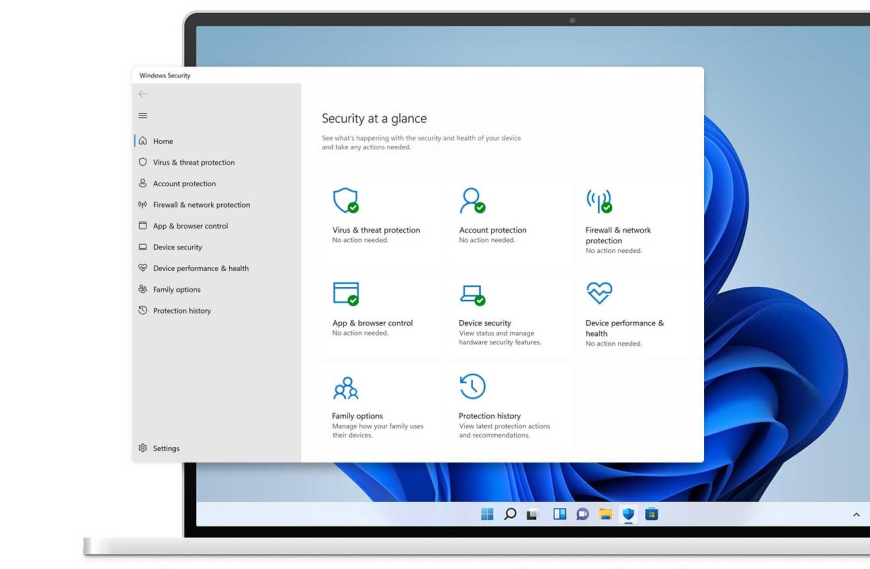Viewport: 870px width, 569px height.
Task: Click the laptop icon beside Device security in the sidebar
Action: (143, 247)
